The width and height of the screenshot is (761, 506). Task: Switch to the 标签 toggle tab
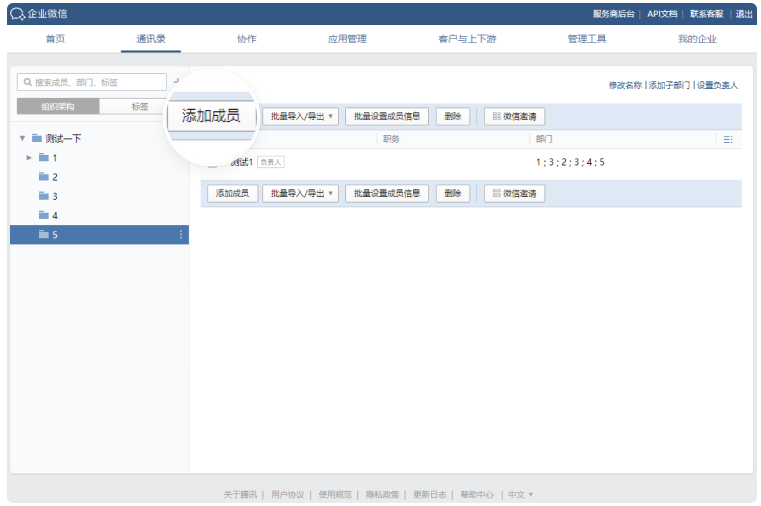click(139, 107)
